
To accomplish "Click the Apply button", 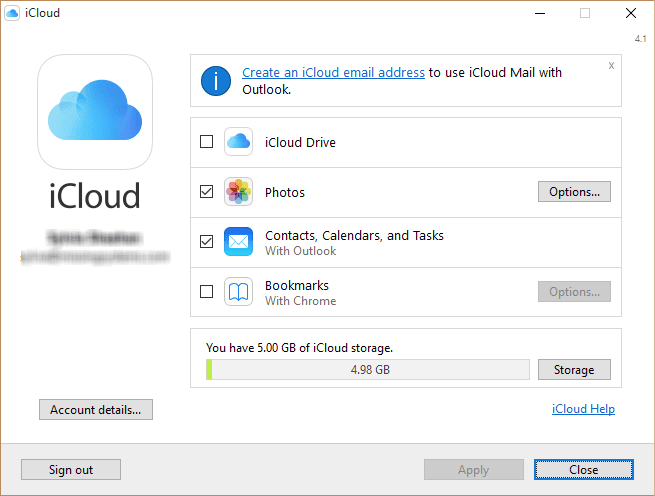I will (474, 470).
